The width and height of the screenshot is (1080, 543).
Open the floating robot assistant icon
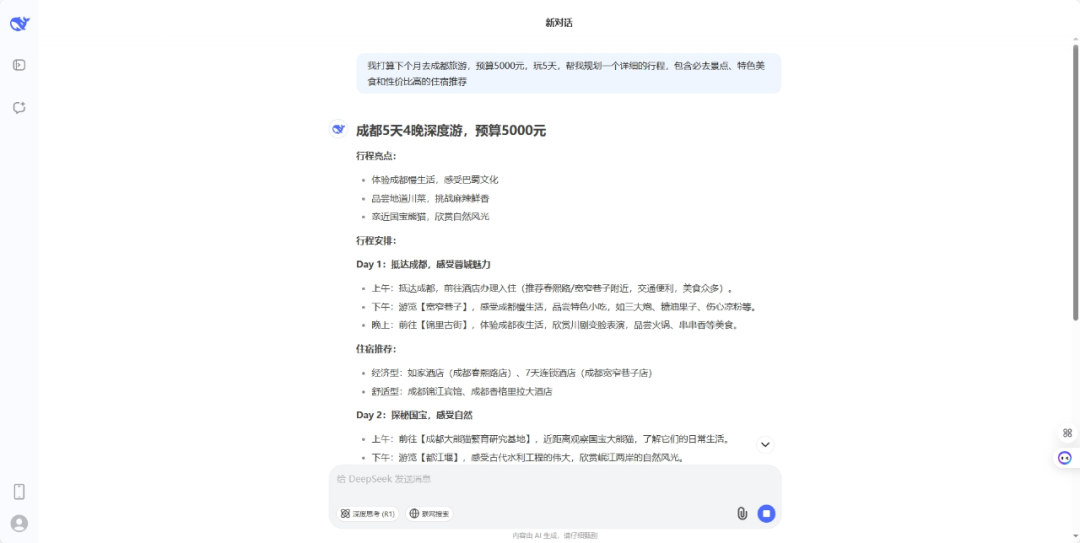[1066, 458]
